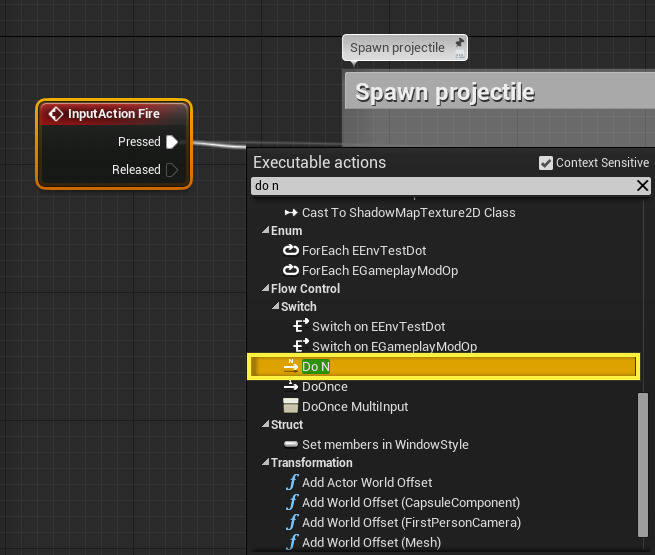Click the Pressed execution output pin

[x=172, y=142]
